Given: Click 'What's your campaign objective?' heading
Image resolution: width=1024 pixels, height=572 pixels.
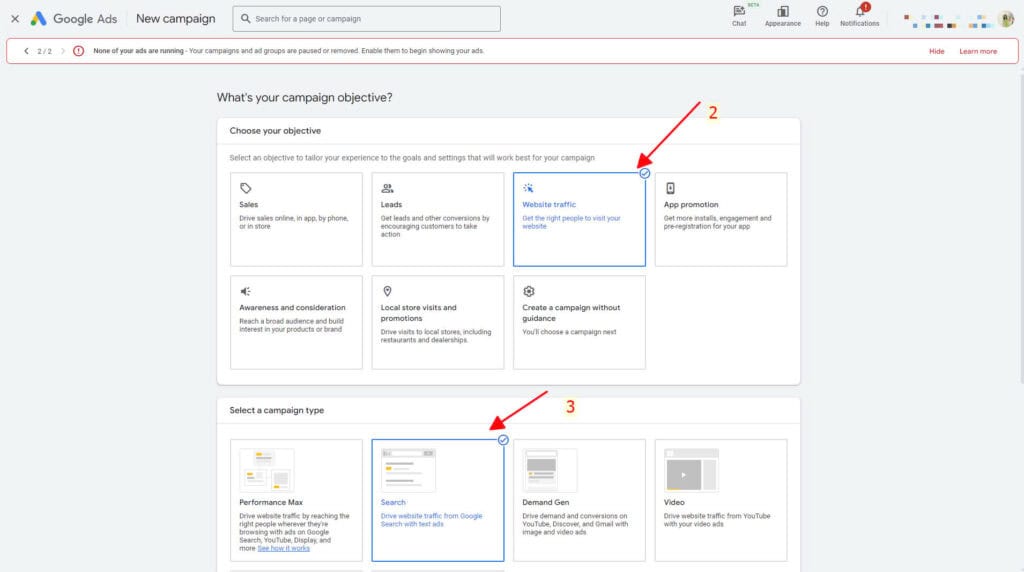Looking at the screenshot, I should (304, 97).
